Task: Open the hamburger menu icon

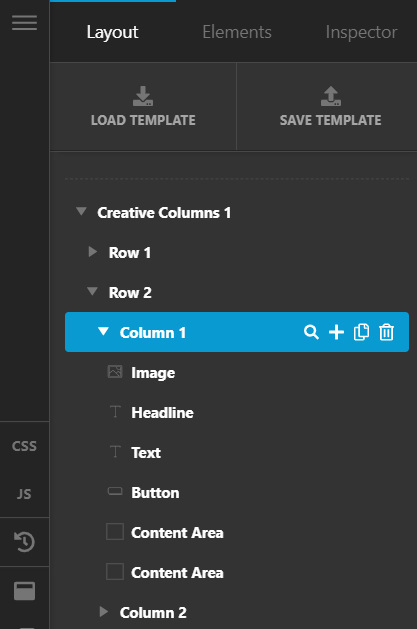Action: point(24,23)
